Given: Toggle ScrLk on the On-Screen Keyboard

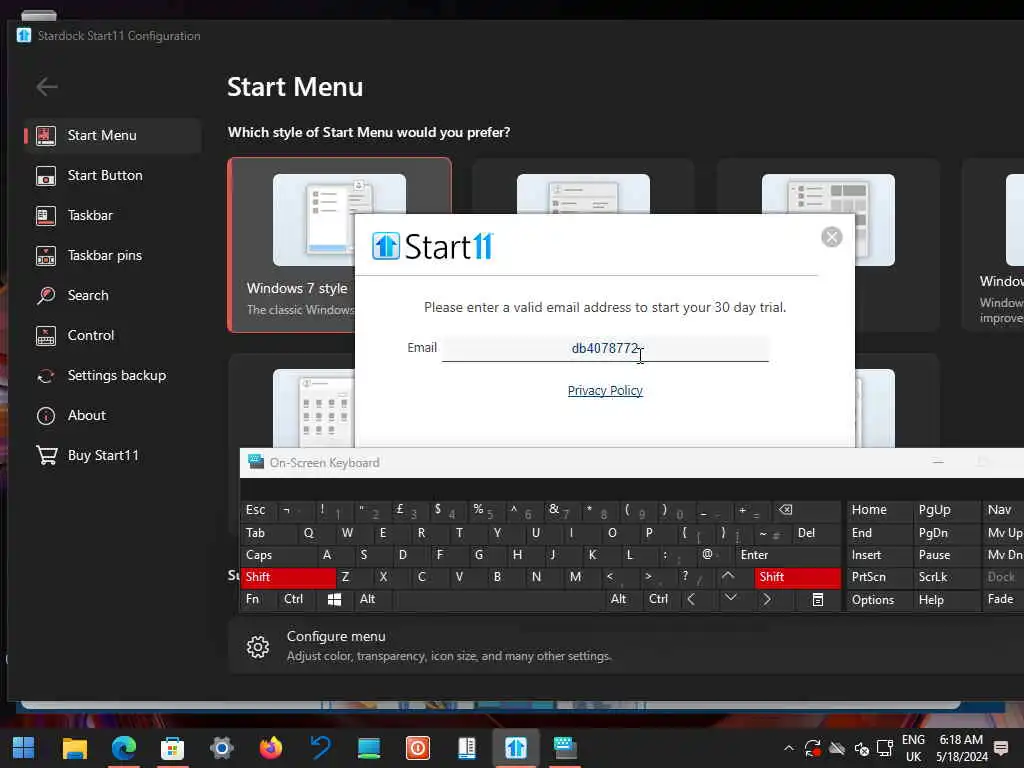Looking at the screenshot, I should [x=946, y=577].
